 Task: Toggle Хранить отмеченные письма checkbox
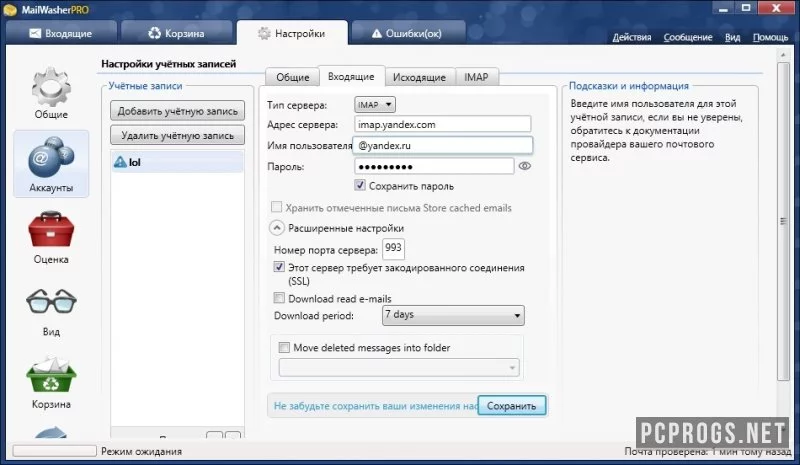point(276,207)
